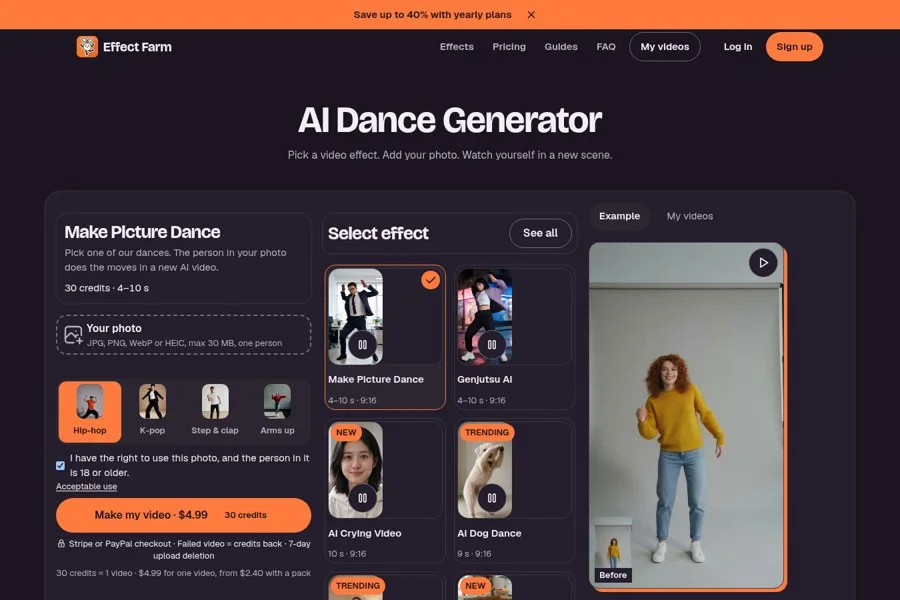Click the NEW badge on AI Crying Video
The height and width of the screenshot is (600, 900).
346,432
